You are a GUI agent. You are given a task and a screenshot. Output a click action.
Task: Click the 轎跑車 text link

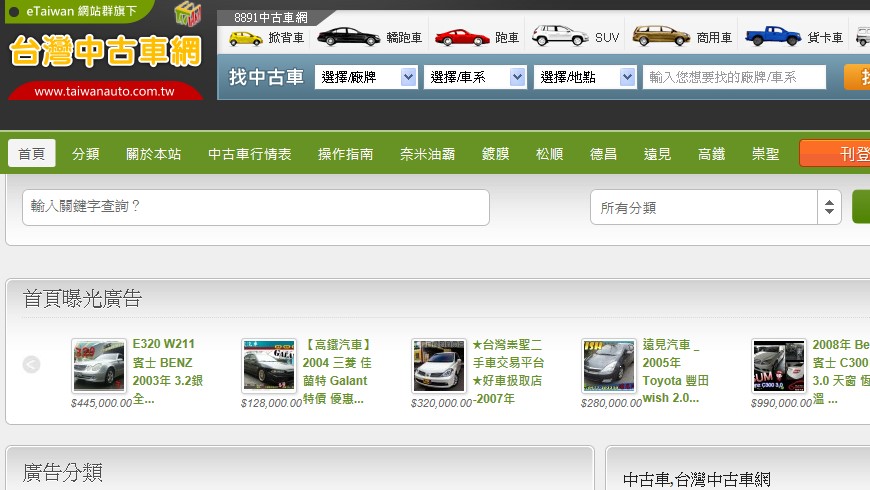pyautogui.click(x=404, y=38)
